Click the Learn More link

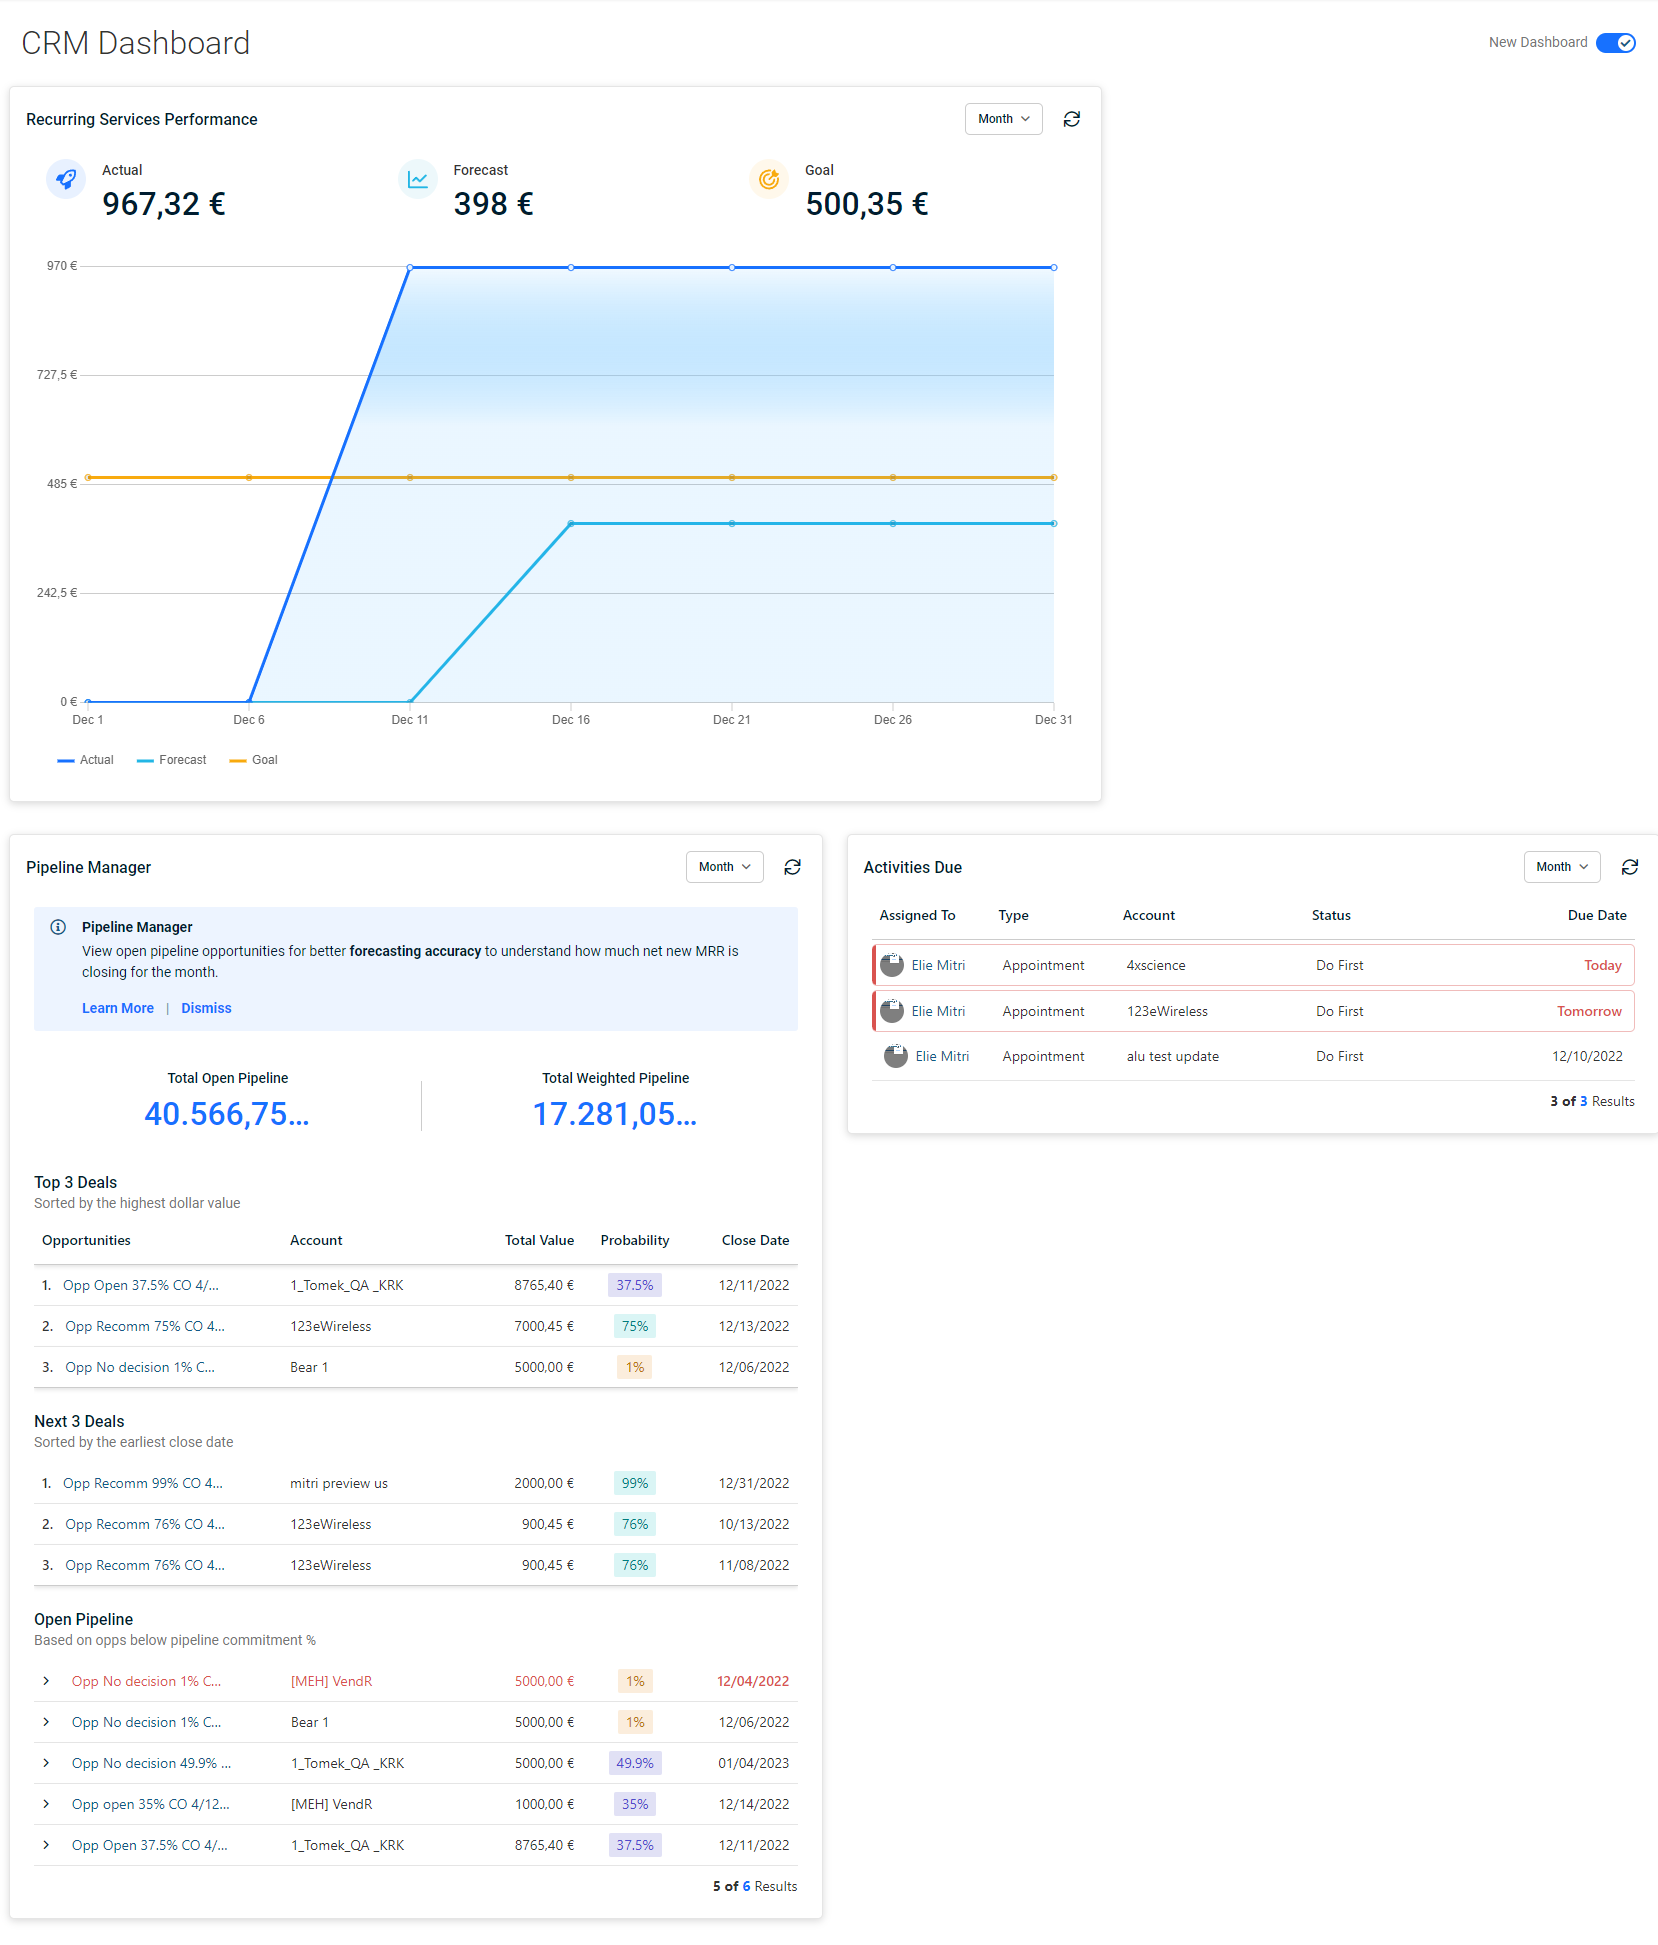pyautogui.click(x=118, y=1008)
